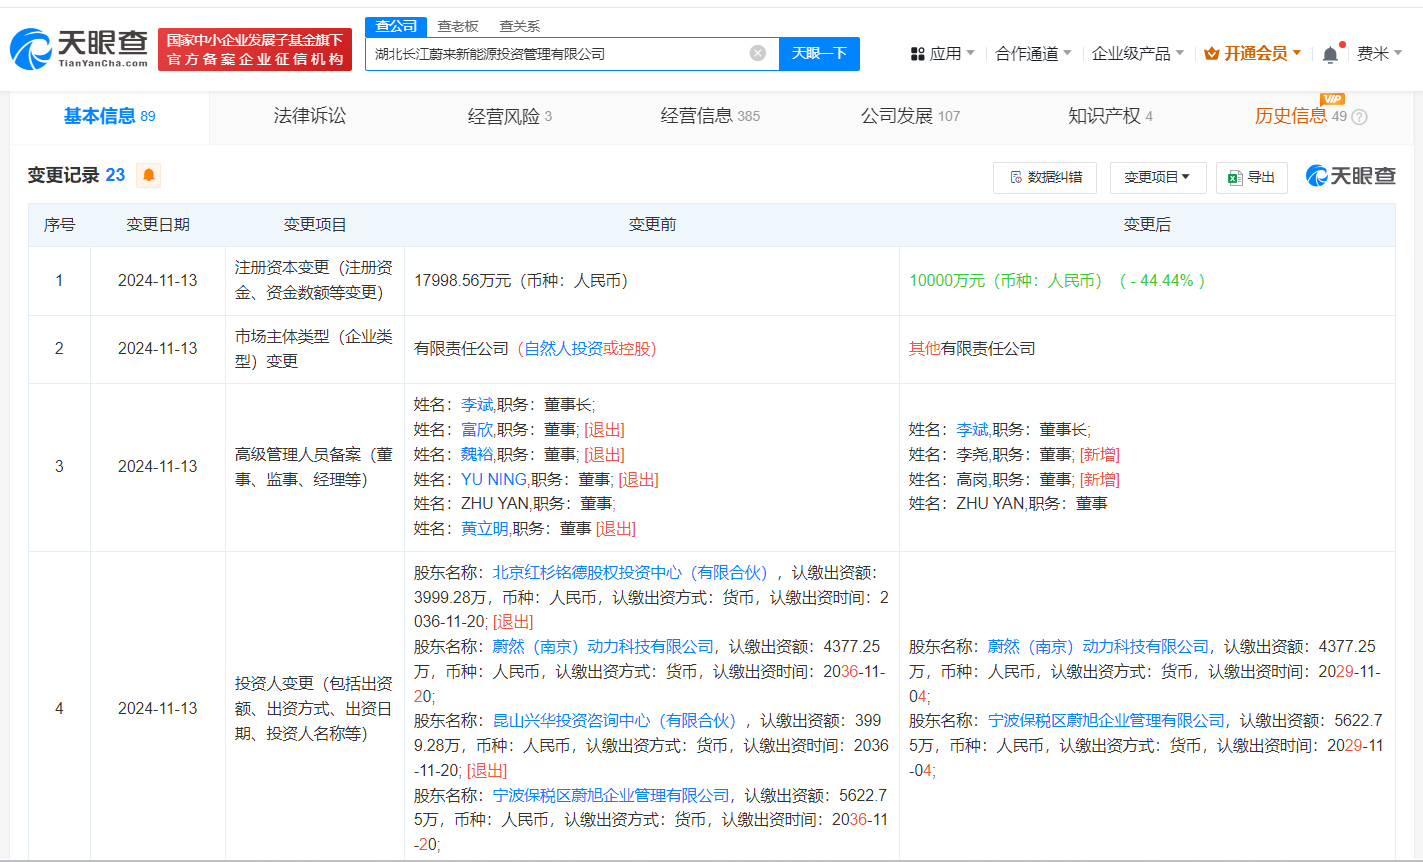Click the help question mark beside 历史信息
This screenshot has height=862, width=1423.
coord(1359,117)
